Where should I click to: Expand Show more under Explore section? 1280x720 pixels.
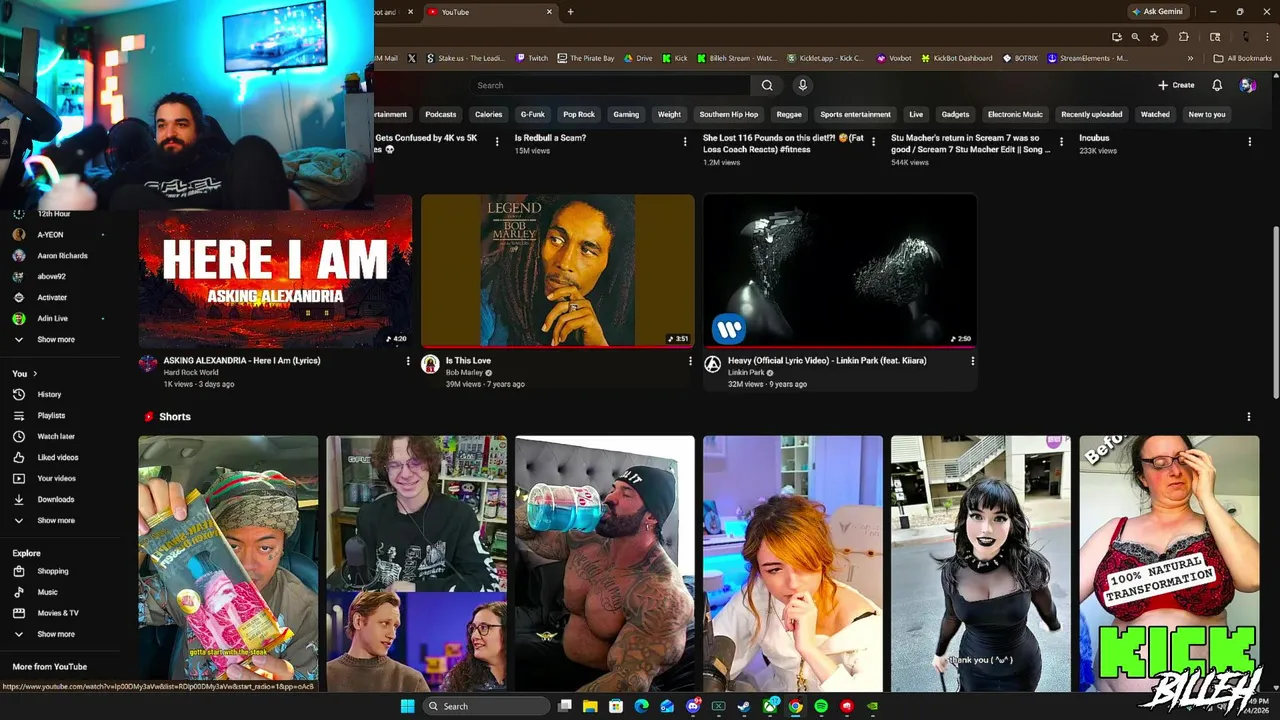[x=56, y=634]
